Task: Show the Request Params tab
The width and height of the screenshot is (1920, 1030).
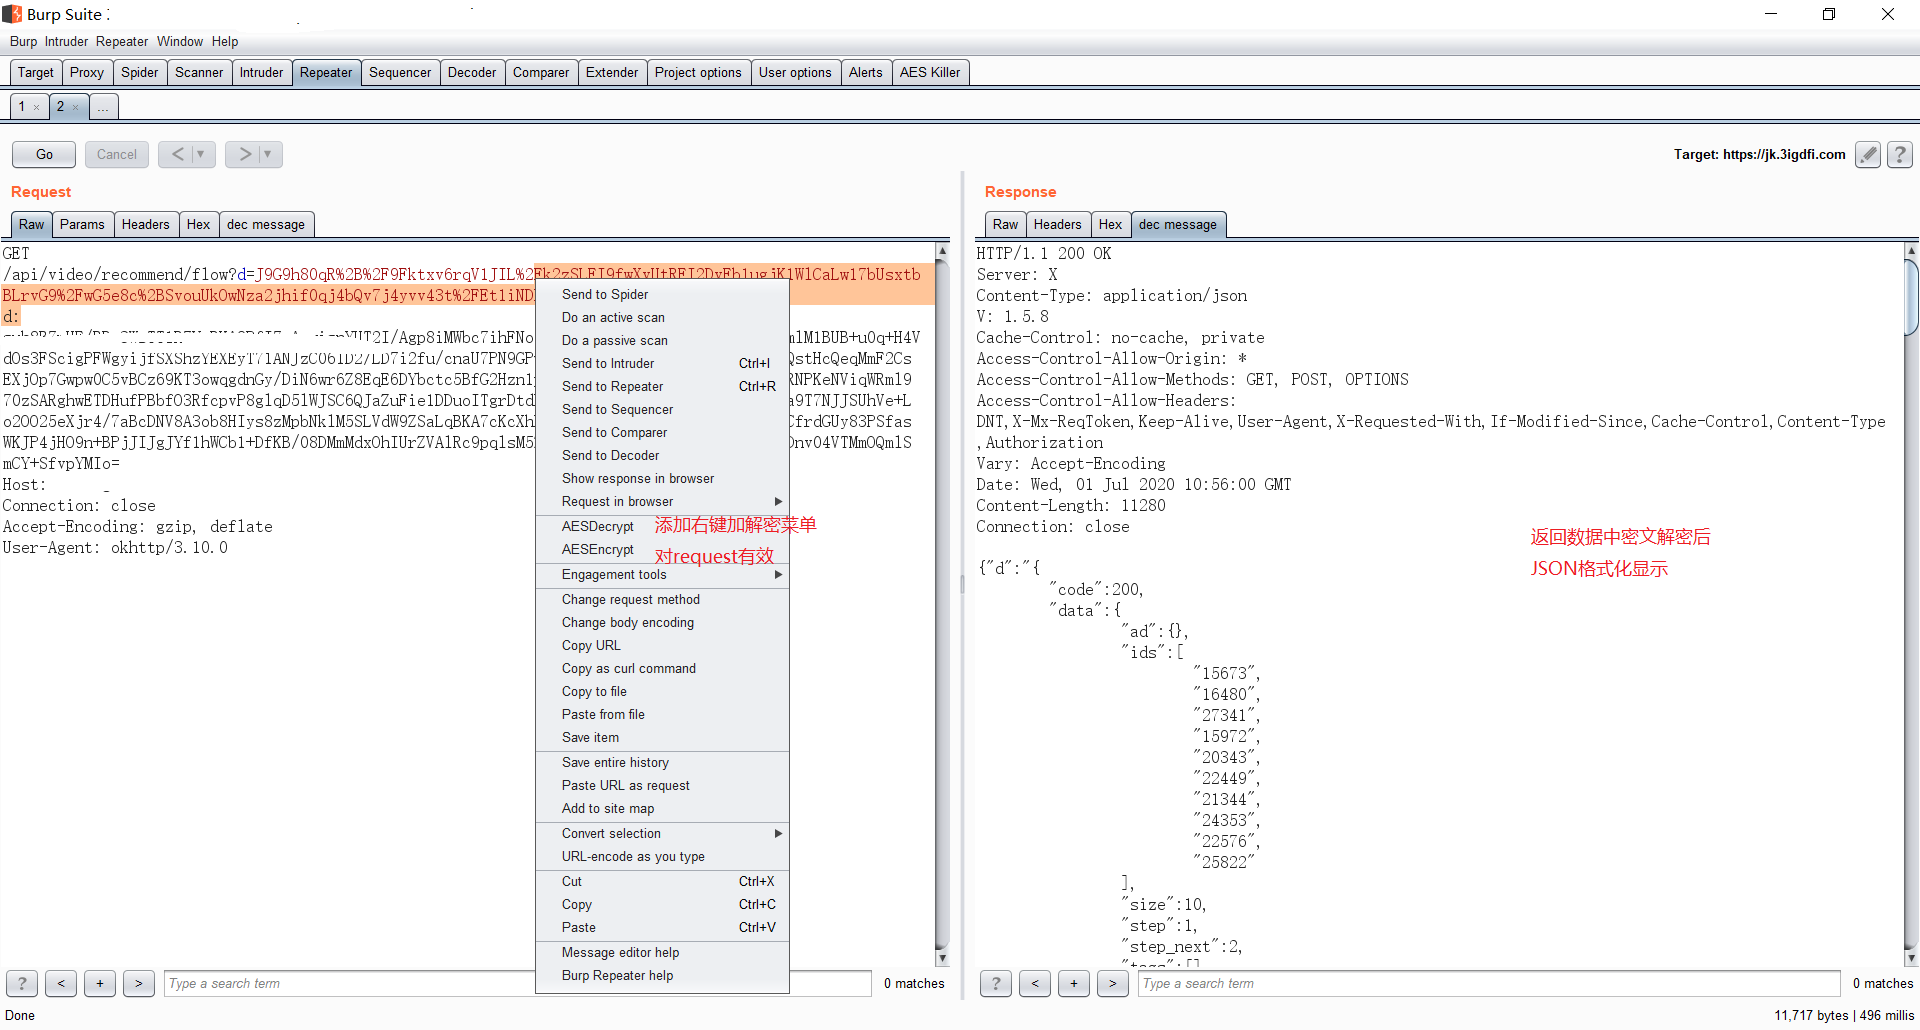Action: [x=82, y=225]
